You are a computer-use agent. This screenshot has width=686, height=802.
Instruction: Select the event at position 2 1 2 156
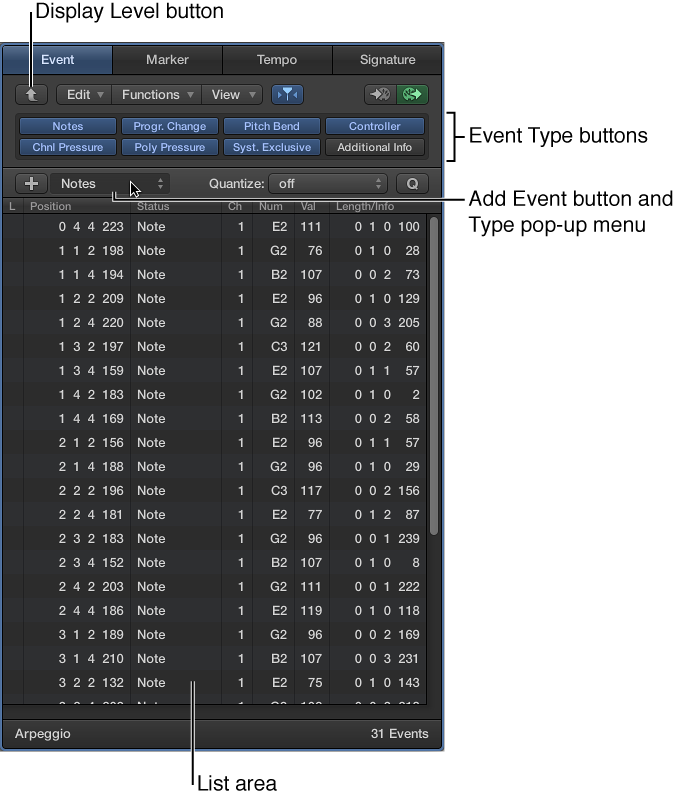click(x=214, y=443)
